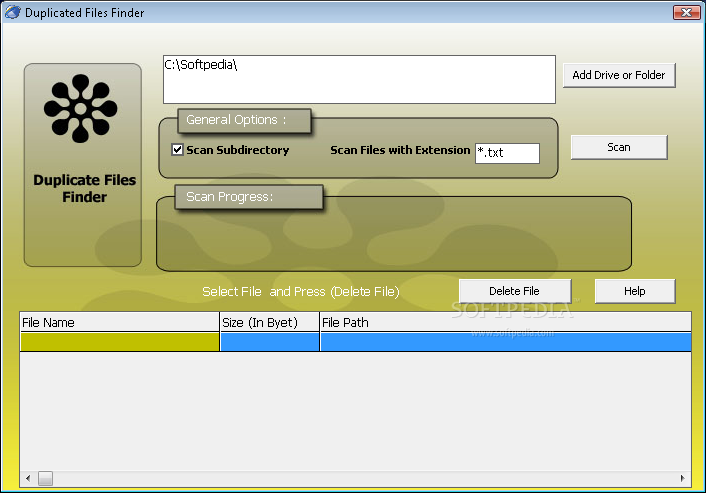Image resolution: width=706 pixels, height=493 pixels.
Task: Click the File Path column header
Action: [x=506, y=322]
